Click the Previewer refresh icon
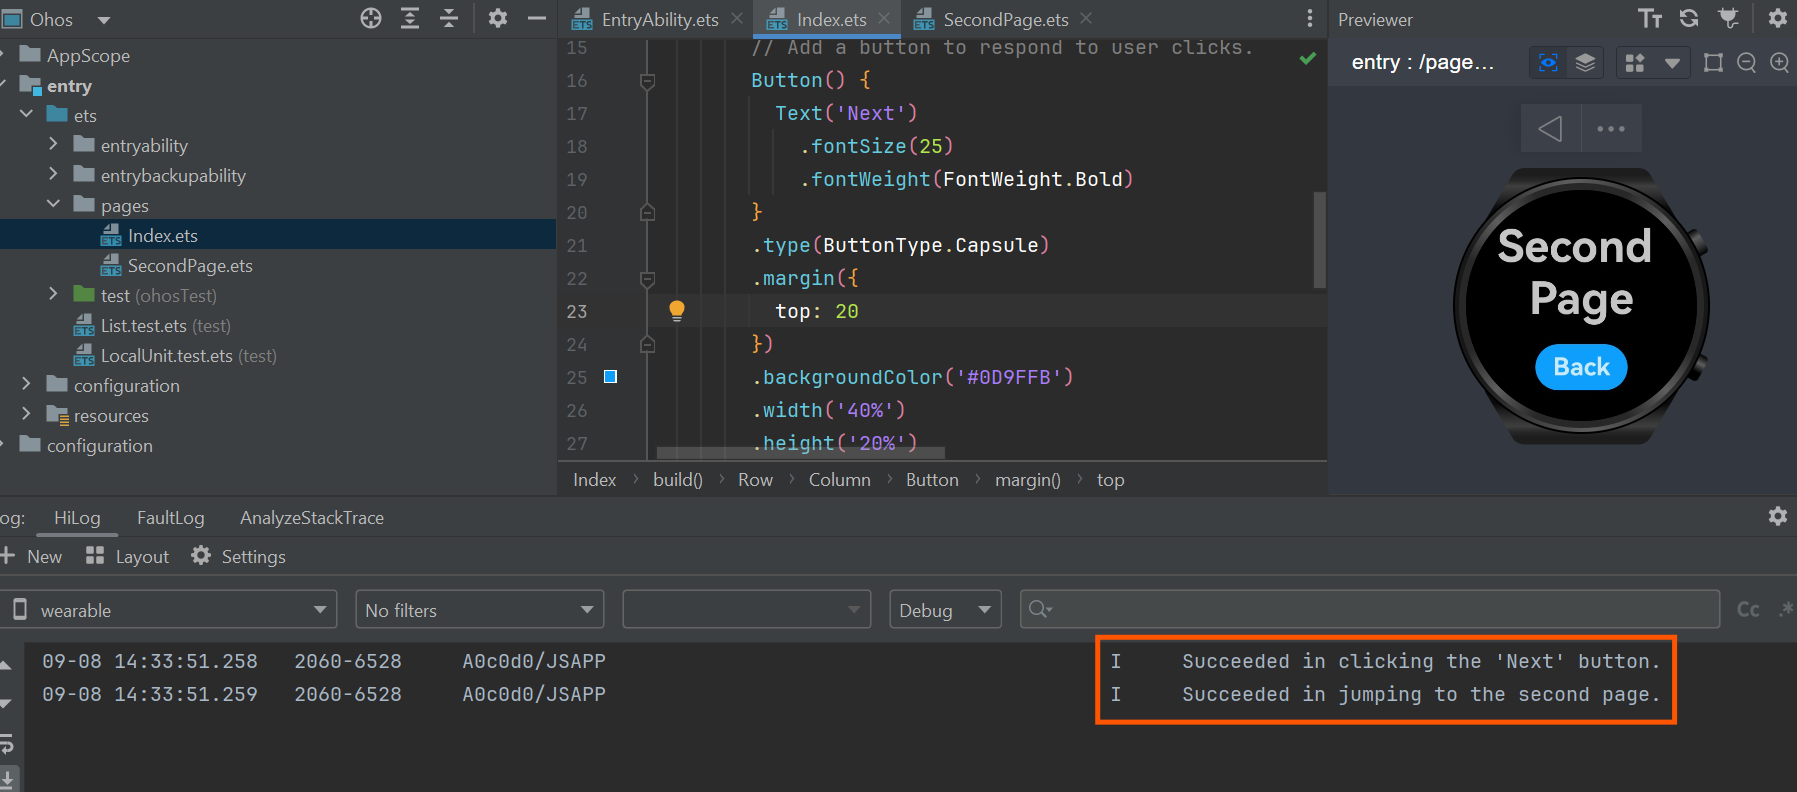The width and height of the screenshot is (1797, 792). pos(1689,18)
